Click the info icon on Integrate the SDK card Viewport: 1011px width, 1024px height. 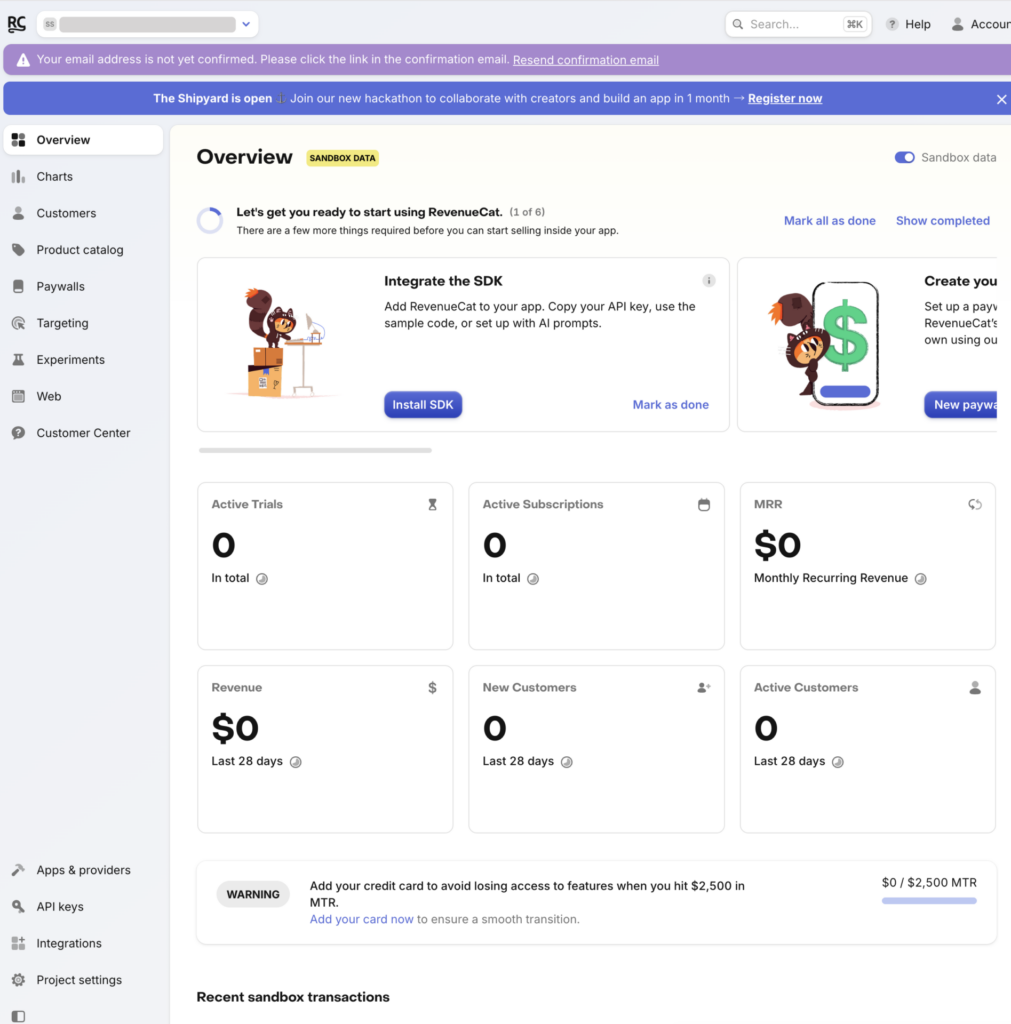click(709, 281)
